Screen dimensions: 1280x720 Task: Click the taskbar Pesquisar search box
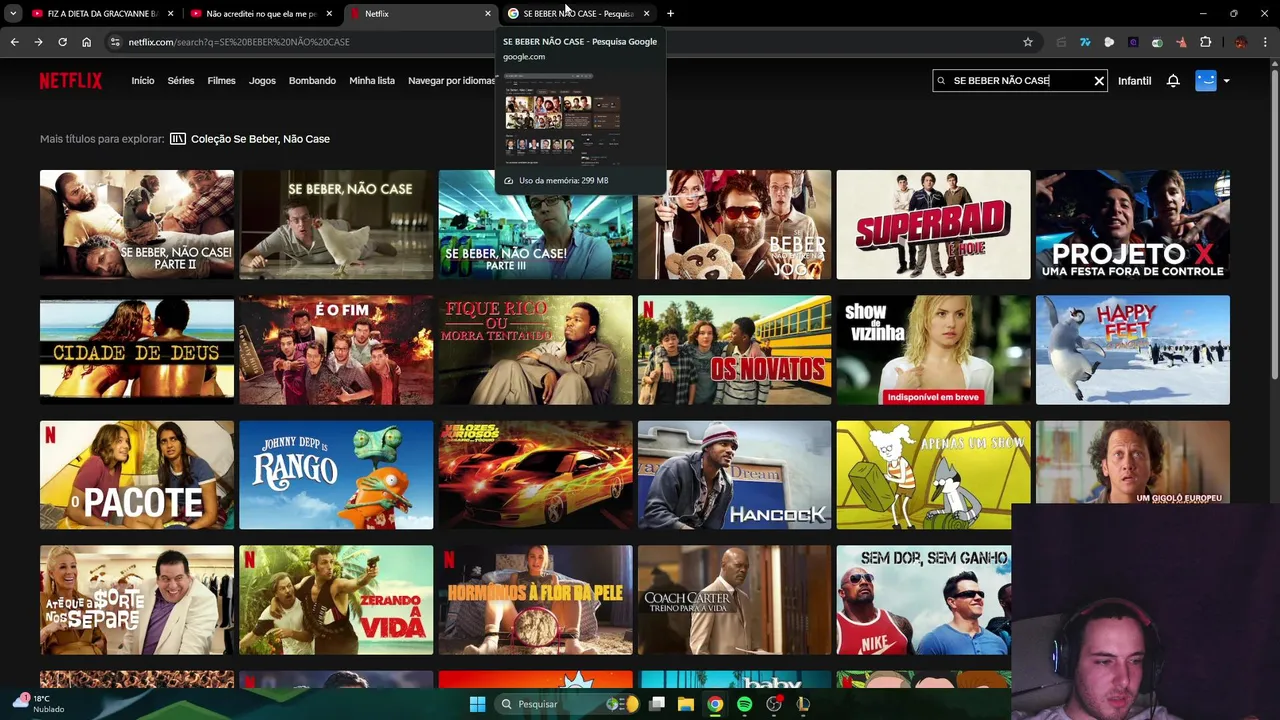(568, 704)
